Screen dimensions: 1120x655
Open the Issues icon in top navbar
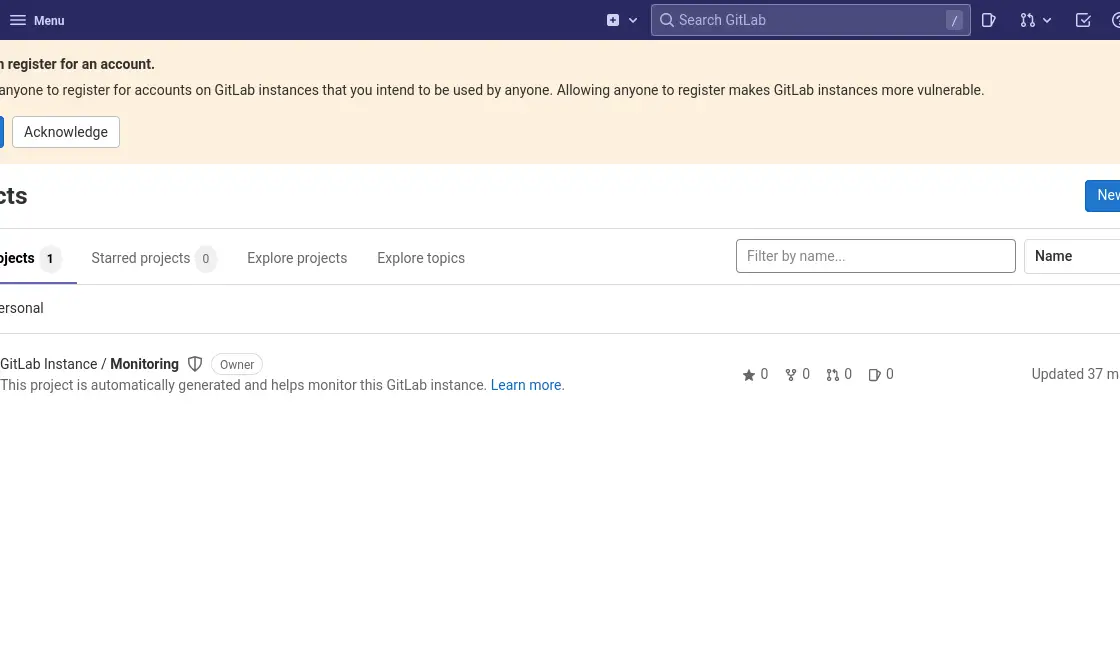coord(988,20)
